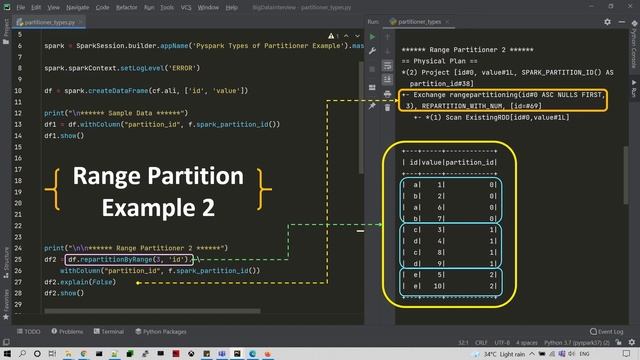The width and height of the screenshot is (640, 360).
Task: Open the View menu
Action: (53, 7)
